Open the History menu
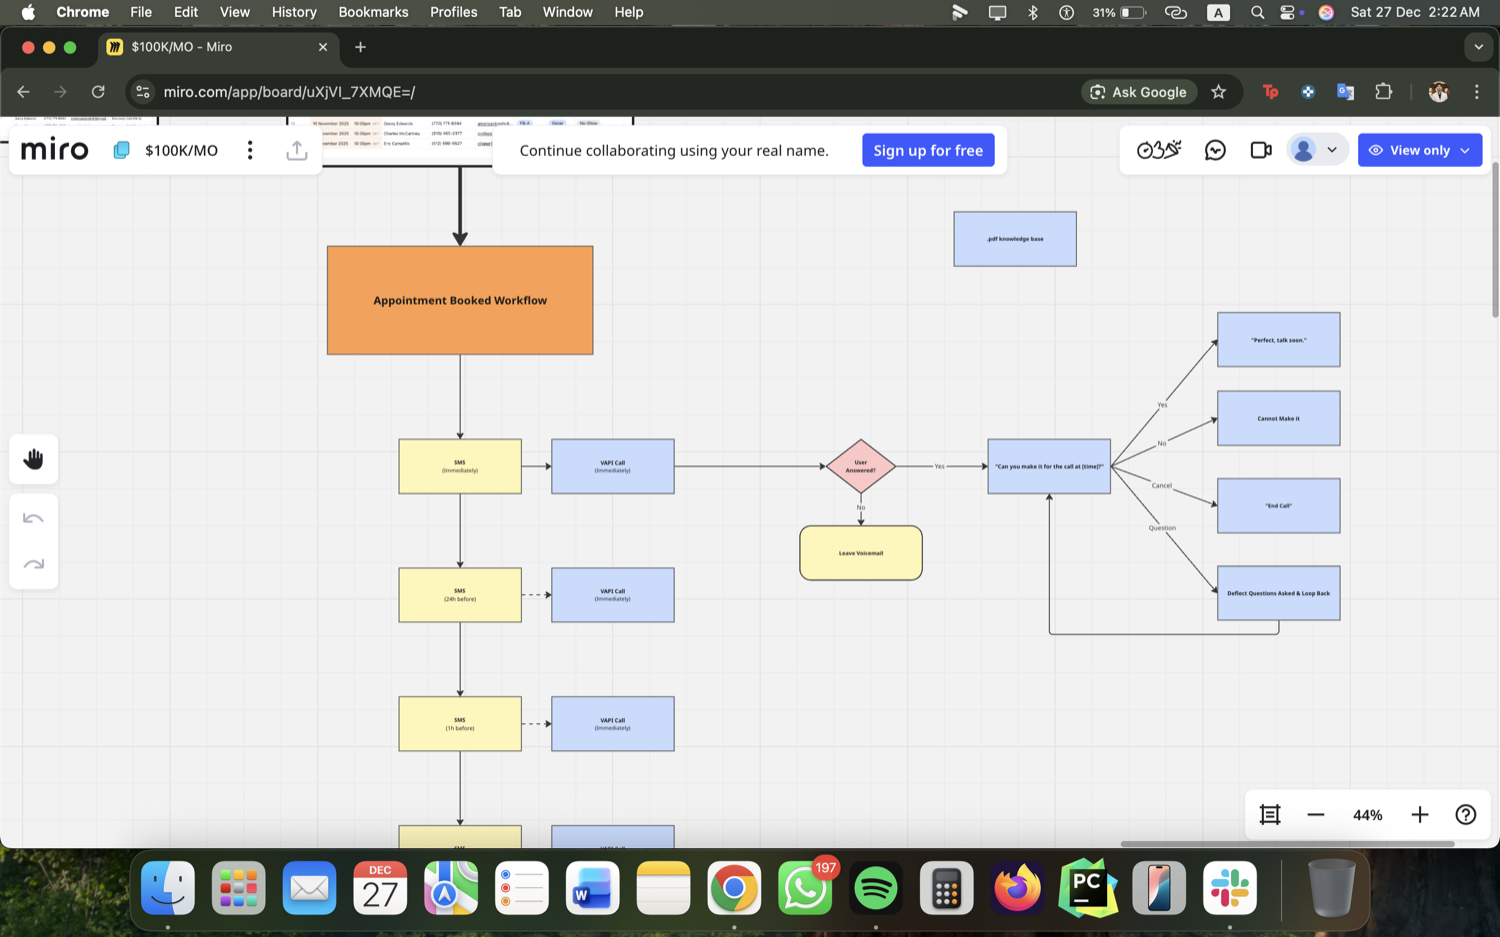Image resolution: width=1500 pixels, height=937 pixels. click(294, 12)
